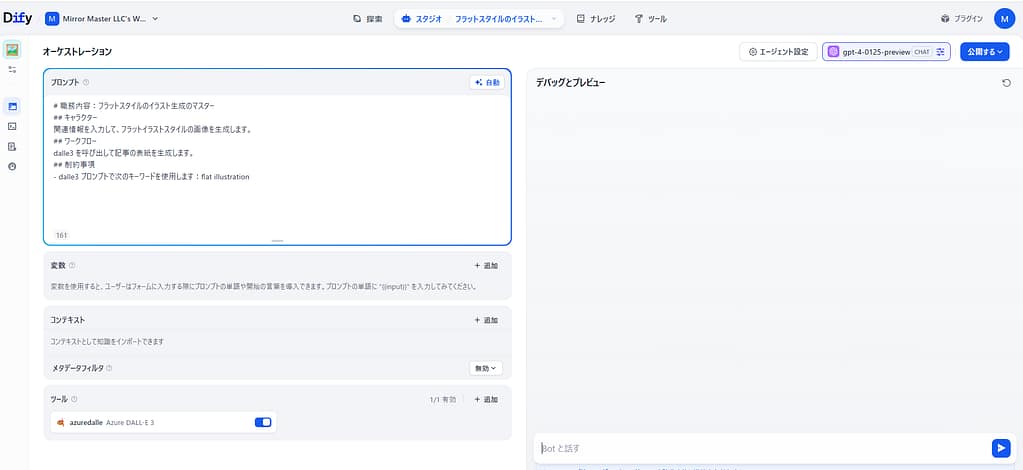Switch to the 探索 tab
The height and width of the screenshot is (470, 1023).
(x=368, y=19)
